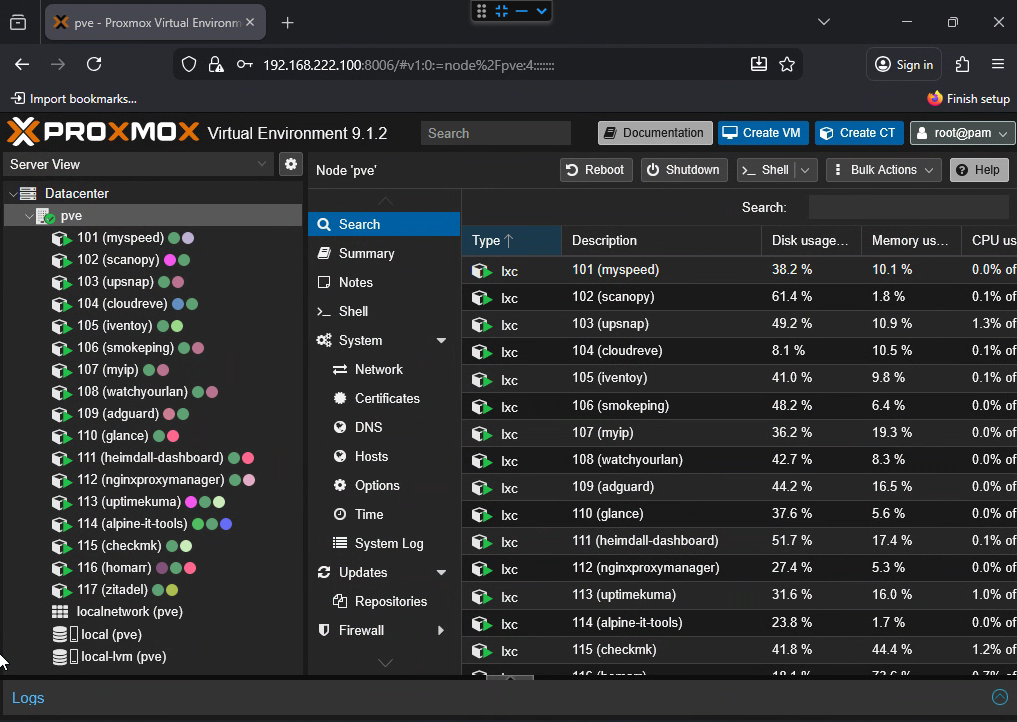Click the gear settings icon beside Server View

coord(291,164)
